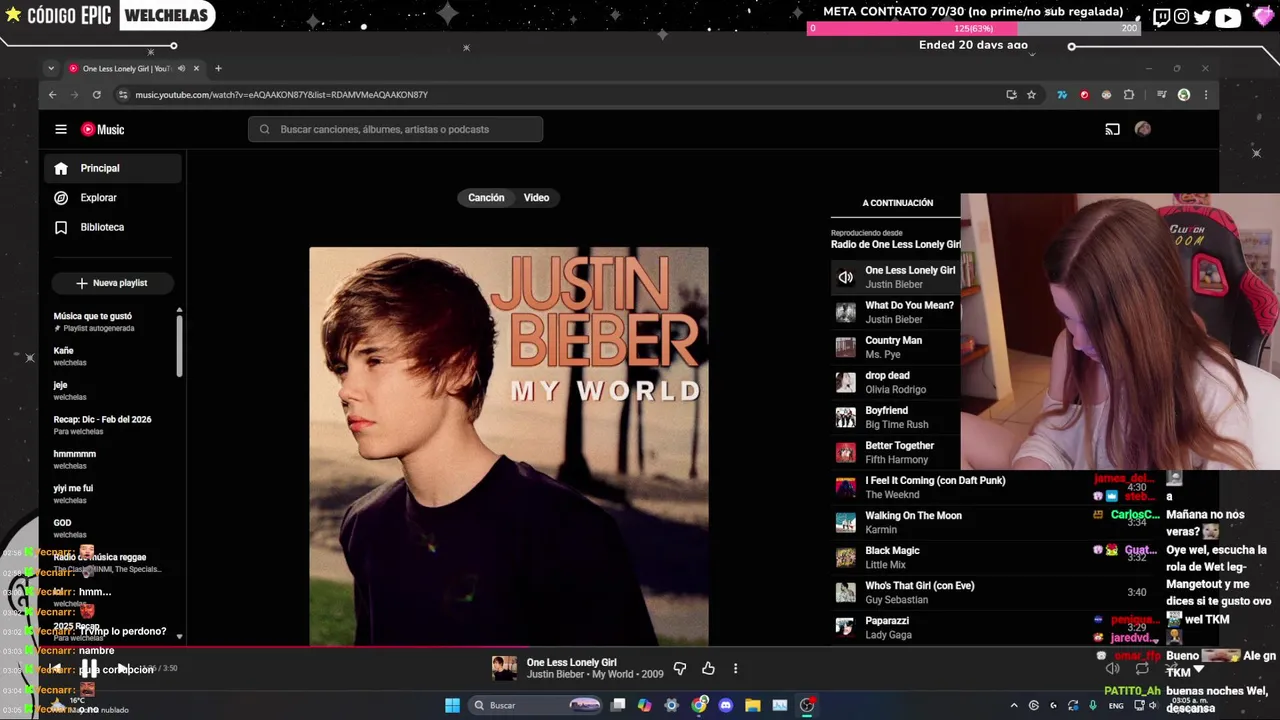
Task: Create a new playlist with Nueva playlist
Action: pos(112,283)
